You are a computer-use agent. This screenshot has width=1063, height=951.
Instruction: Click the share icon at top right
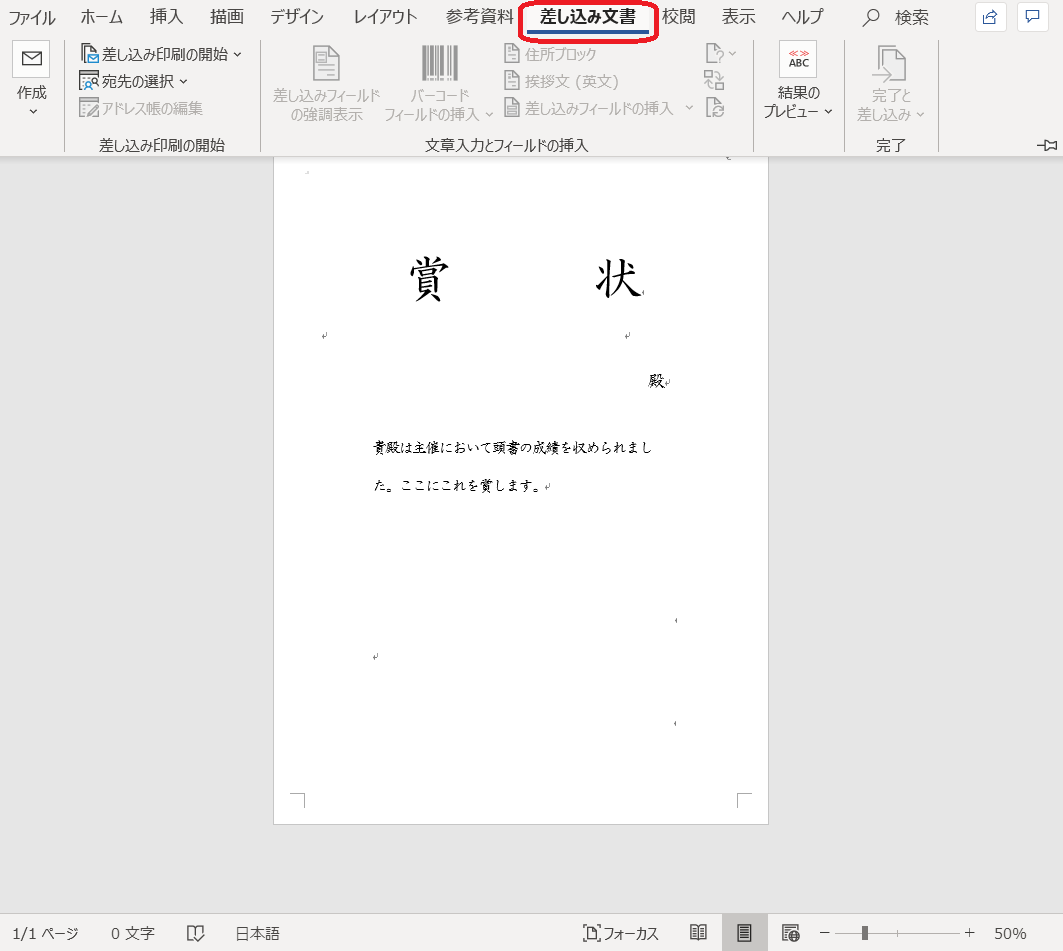[x=990, y=17]
